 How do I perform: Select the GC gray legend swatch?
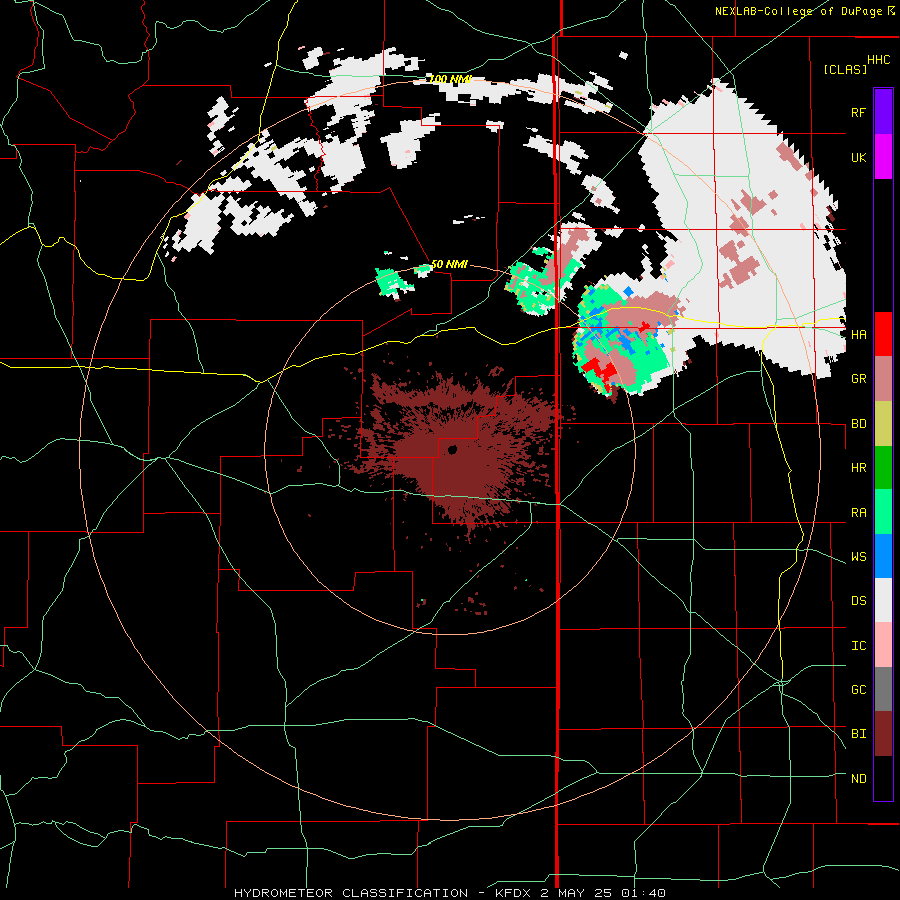point(883,689)
